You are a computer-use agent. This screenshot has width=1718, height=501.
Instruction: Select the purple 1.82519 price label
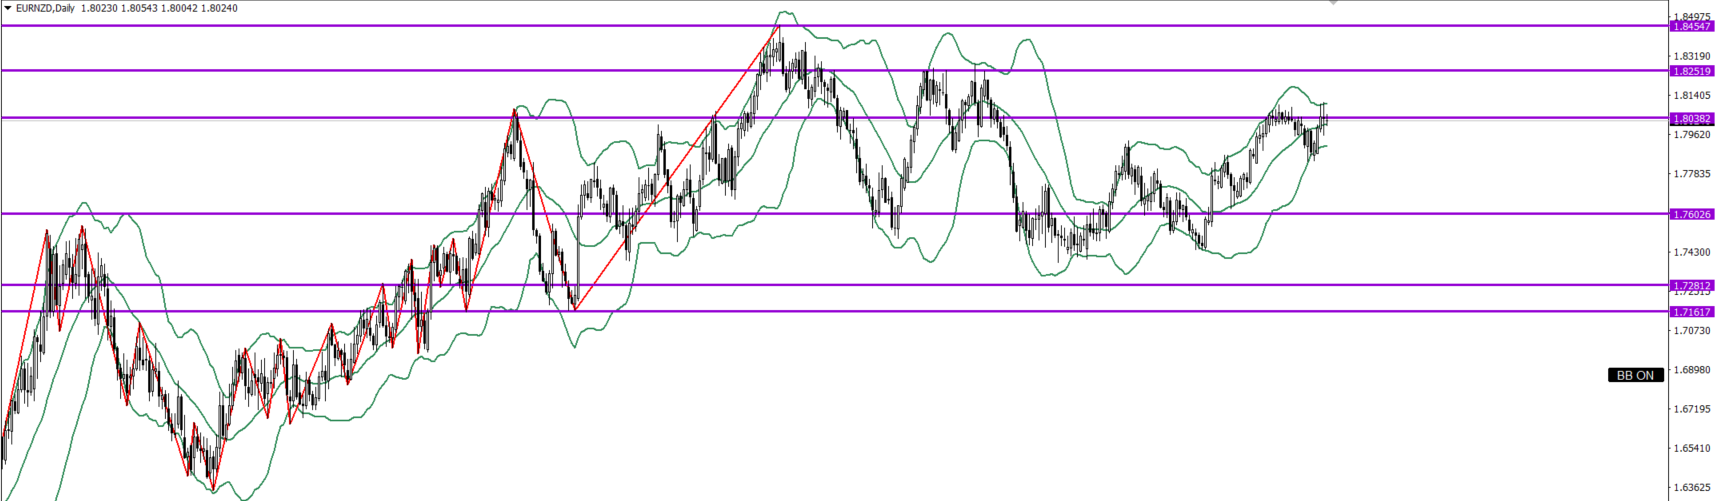(x=1691, y=71)
